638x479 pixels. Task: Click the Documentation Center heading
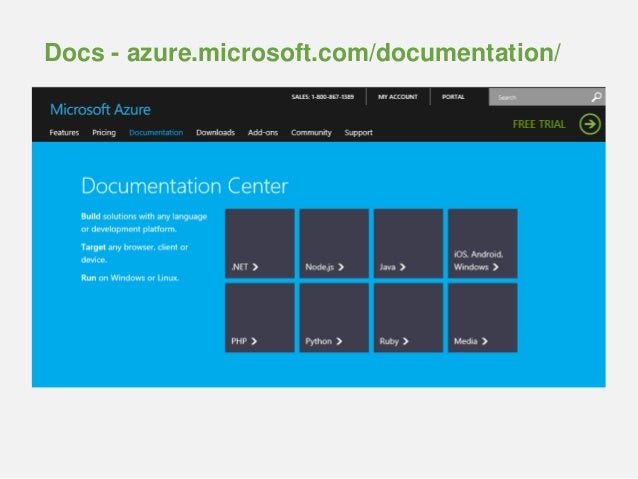pyautogui.click(x=184, y=186)
